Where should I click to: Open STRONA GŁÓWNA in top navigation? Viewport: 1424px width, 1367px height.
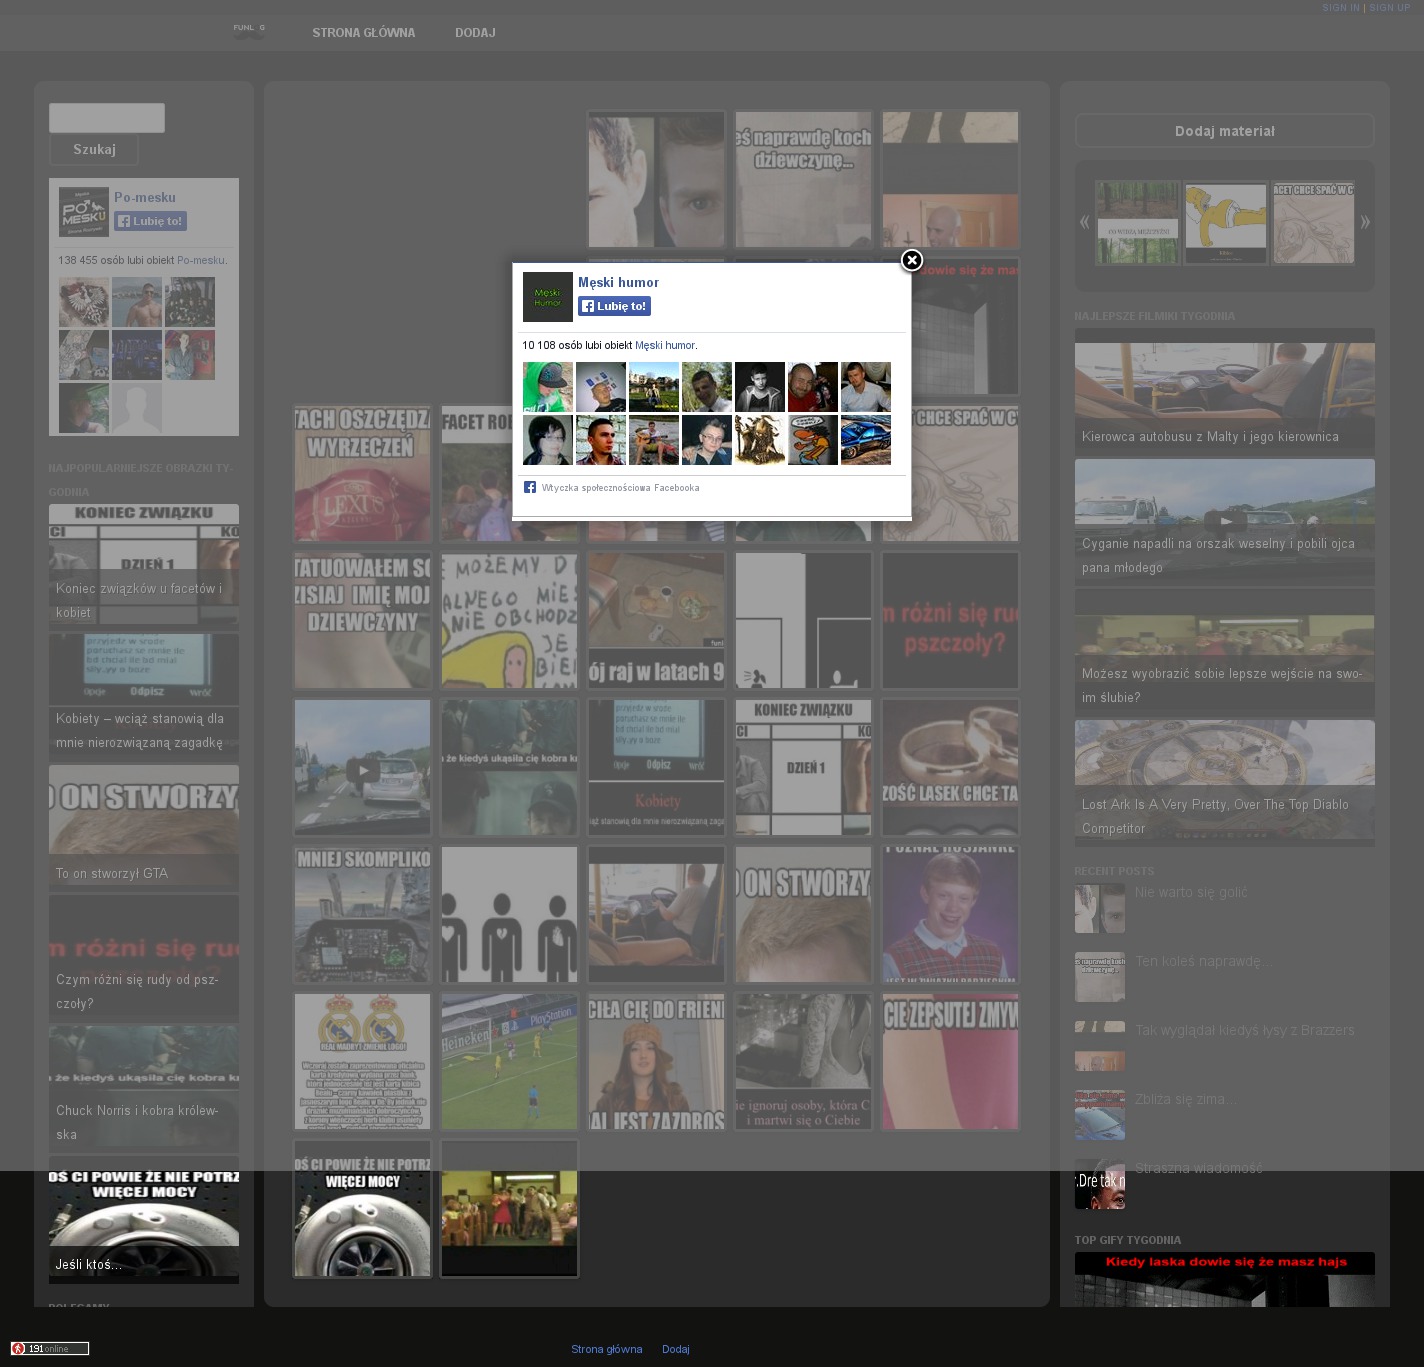363,33
